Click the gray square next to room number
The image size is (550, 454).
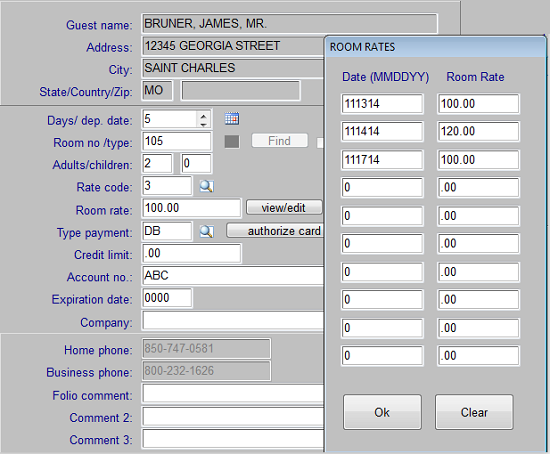pyautogui.click(x=232, y=142)
